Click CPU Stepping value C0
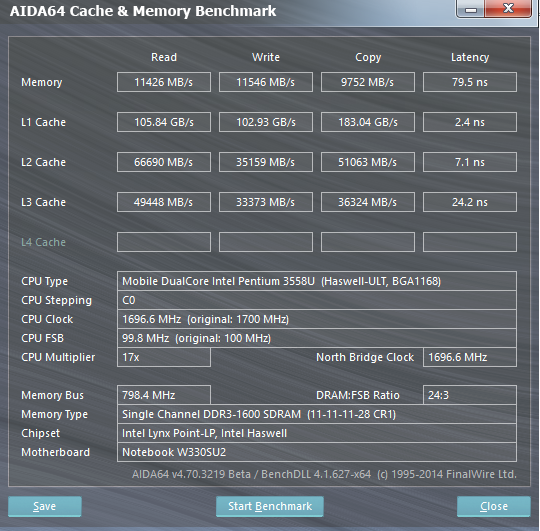Image resolution: width=540 pixels, height=531 pixels. [x=317, y=300]
